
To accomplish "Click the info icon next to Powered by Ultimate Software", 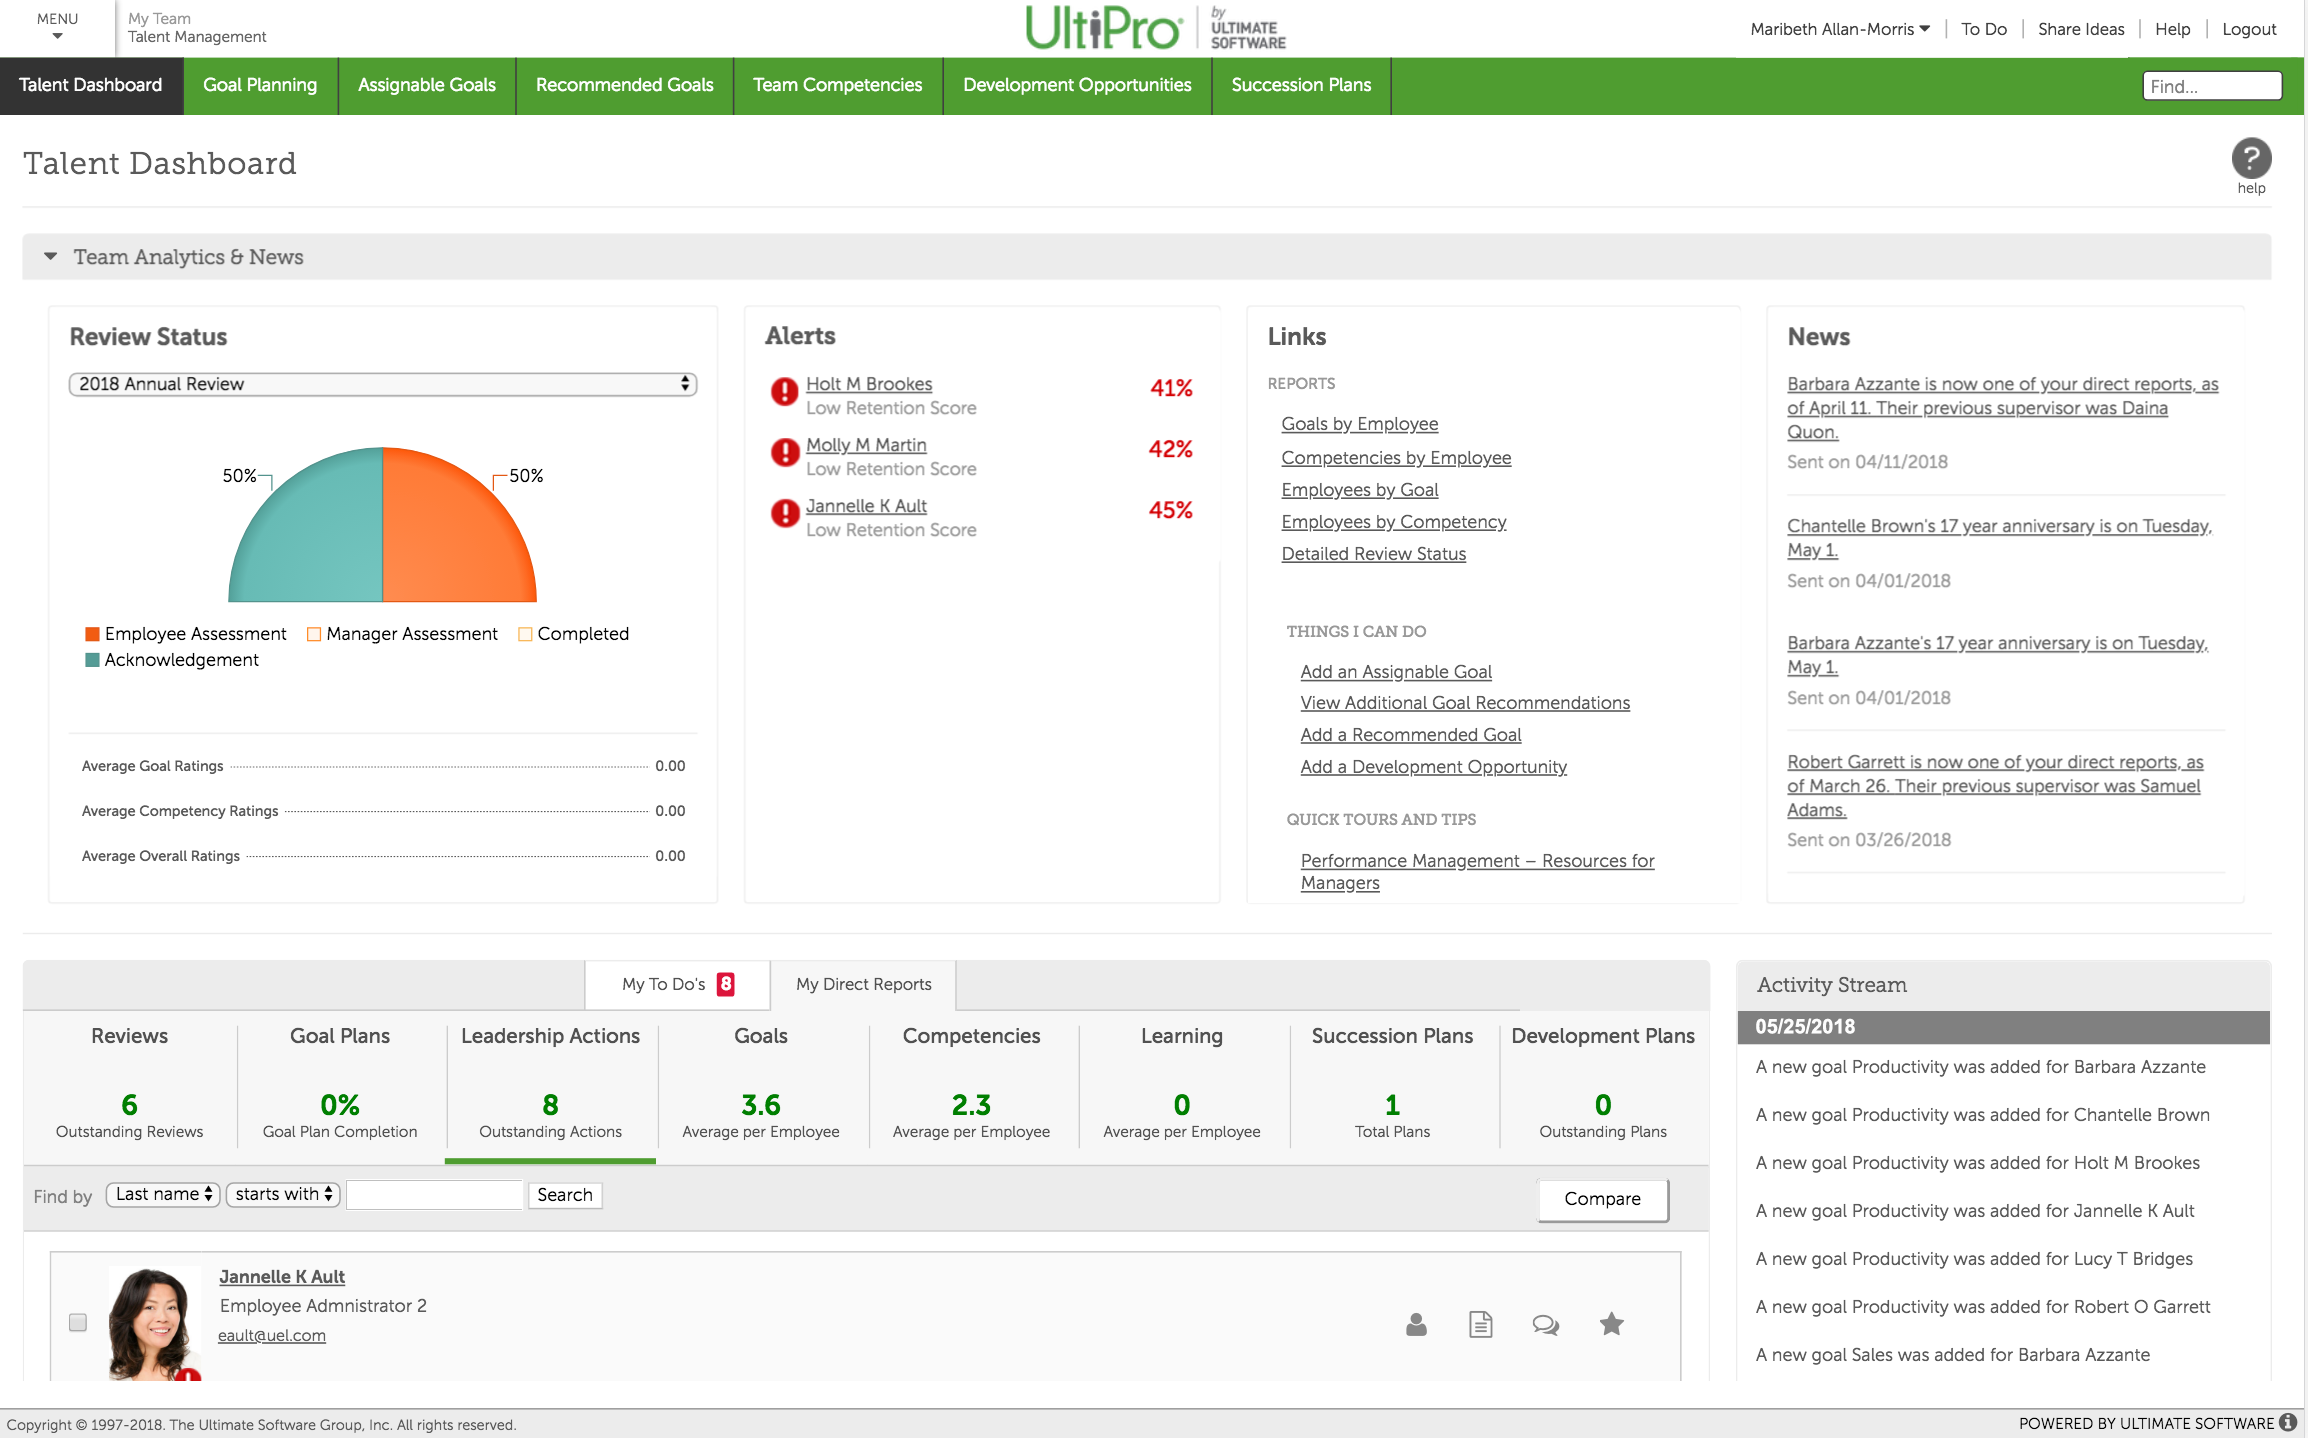I will [2287, 1421].
